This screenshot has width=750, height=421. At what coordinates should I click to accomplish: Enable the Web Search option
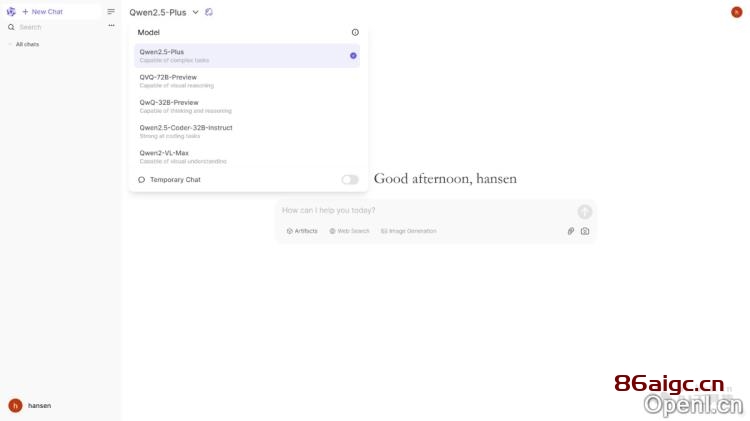tap(349, 231)
